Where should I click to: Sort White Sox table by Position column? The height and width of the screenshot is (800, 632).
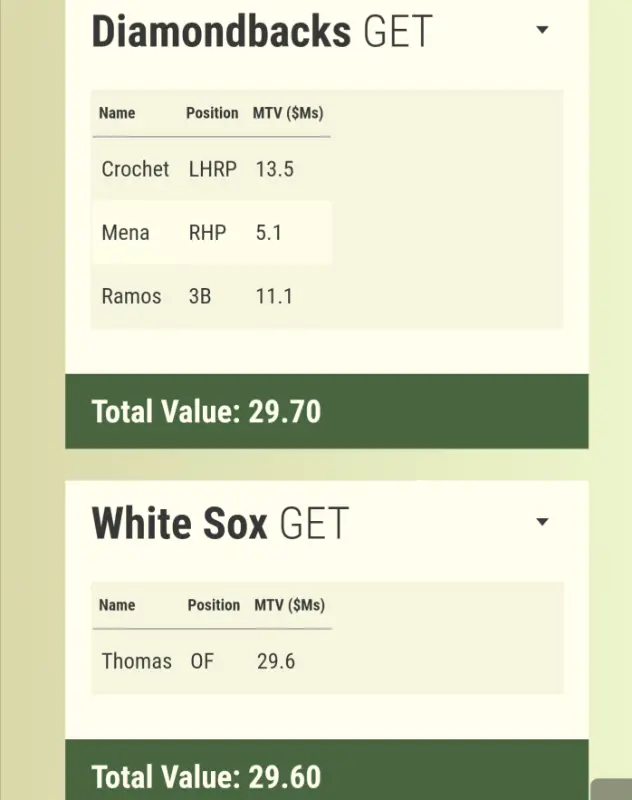coord(213,605)
